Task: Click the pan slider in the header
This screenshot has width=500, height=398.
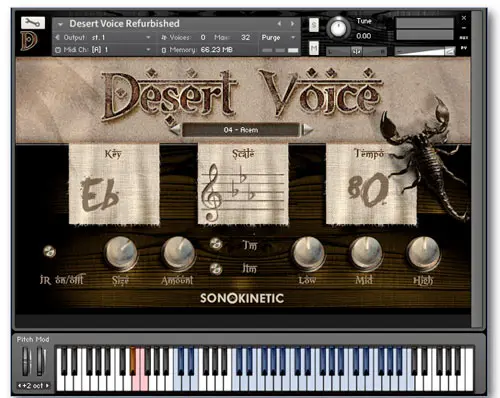Action: [357, 51]
